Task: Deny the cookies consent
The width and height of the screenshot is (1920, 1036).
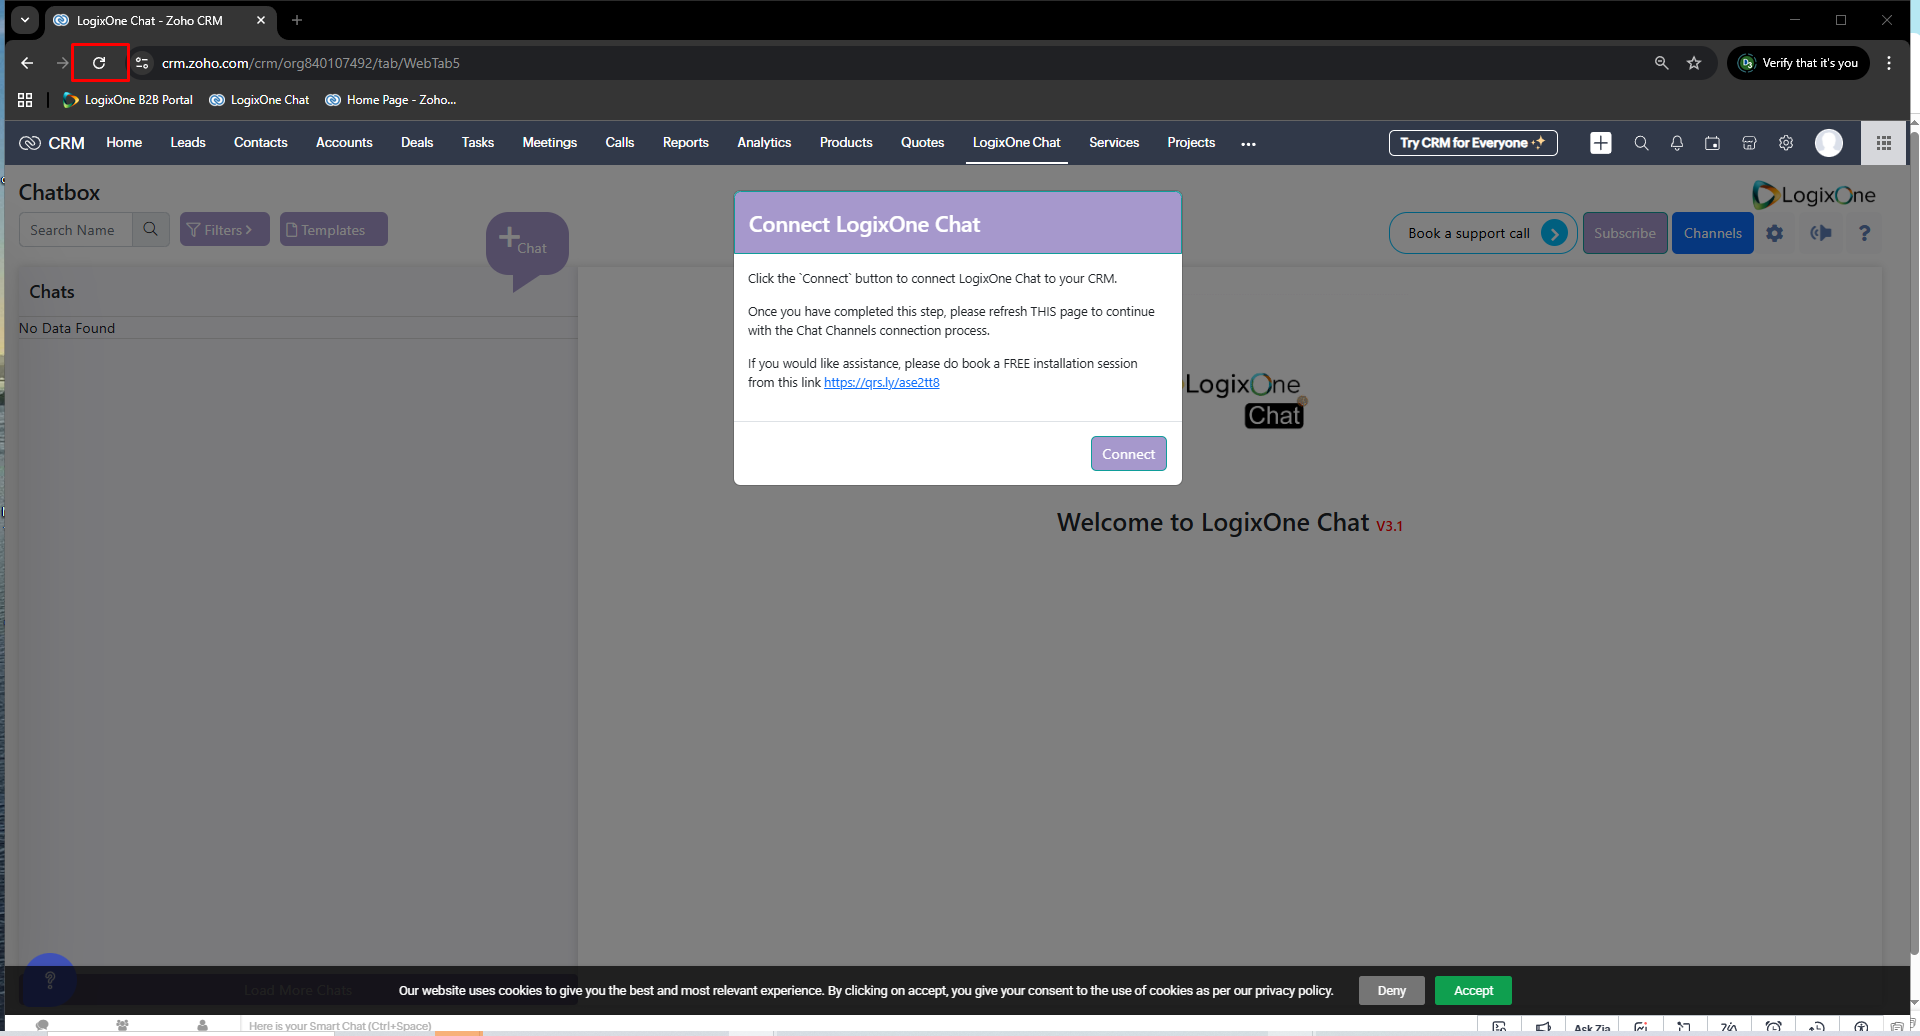Action: [1392, 991]
